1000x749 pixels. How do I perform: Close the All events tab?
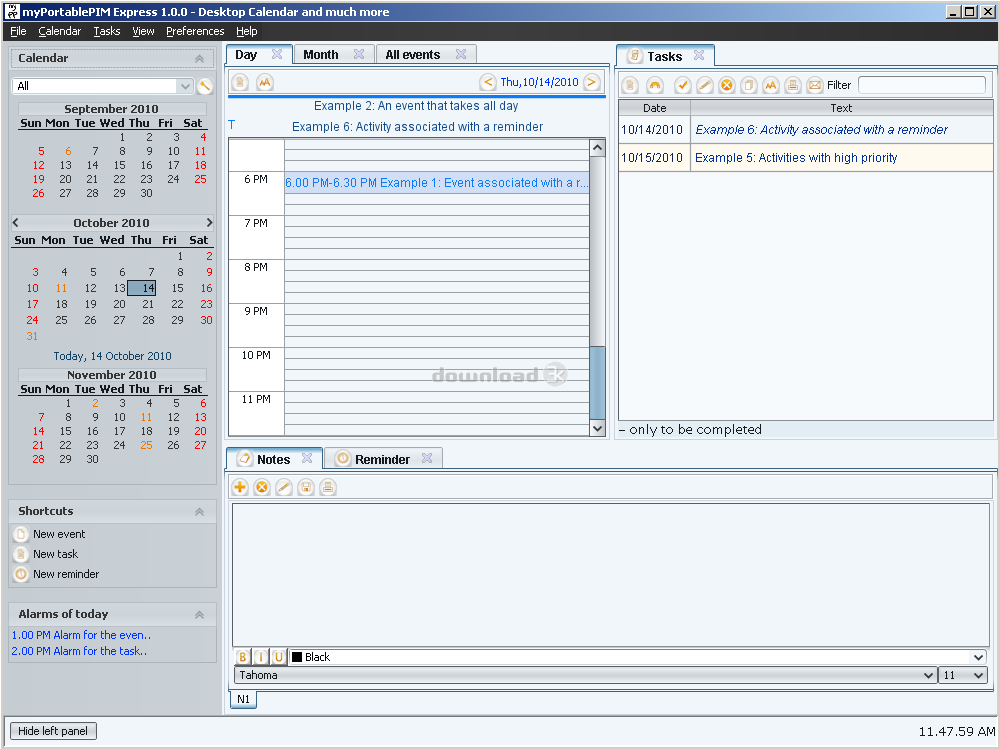click(x=461, y=54)
